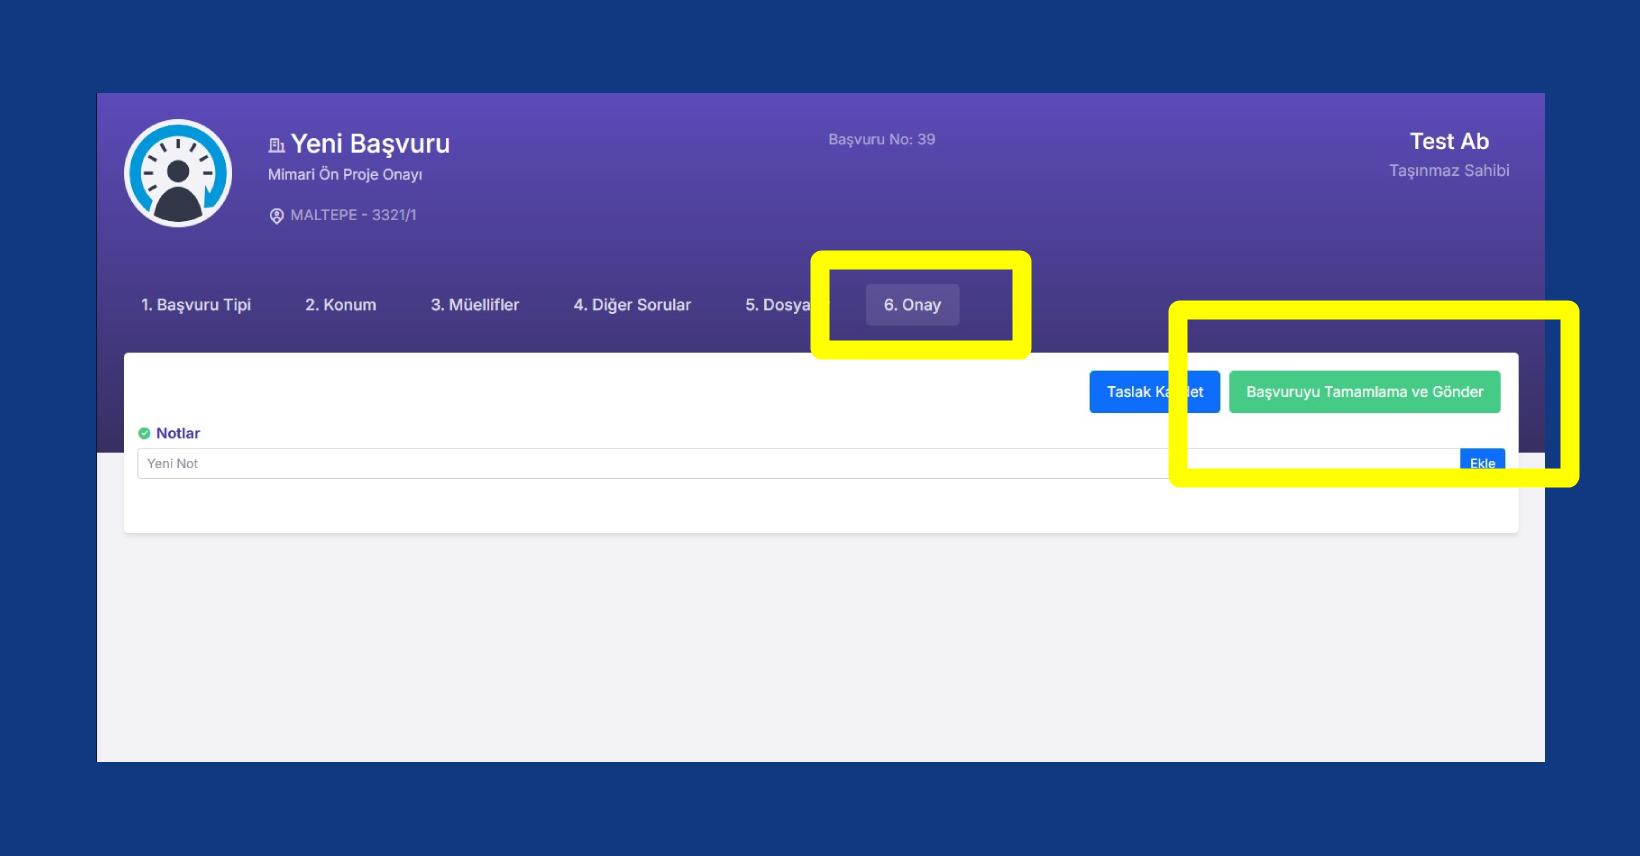Focus the Yeni Not input field

tap(798, 463)
